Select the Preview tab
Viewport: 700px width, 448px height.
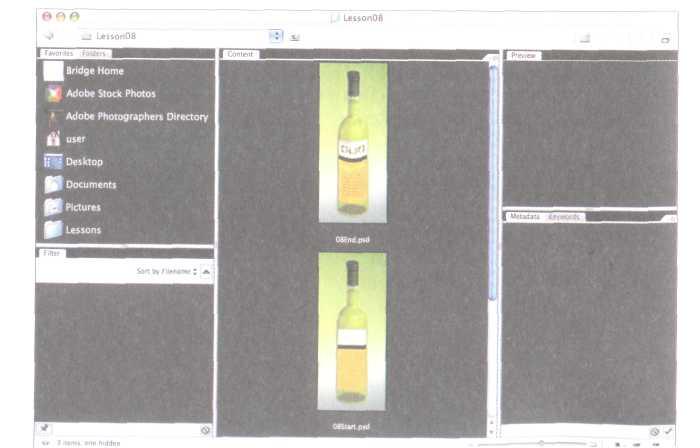(x=523, y=55)
